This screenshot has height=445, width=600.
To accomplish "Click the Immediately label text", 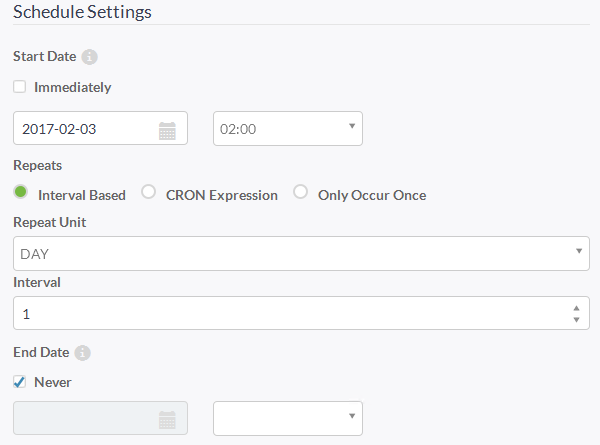I will click(73, 87).
